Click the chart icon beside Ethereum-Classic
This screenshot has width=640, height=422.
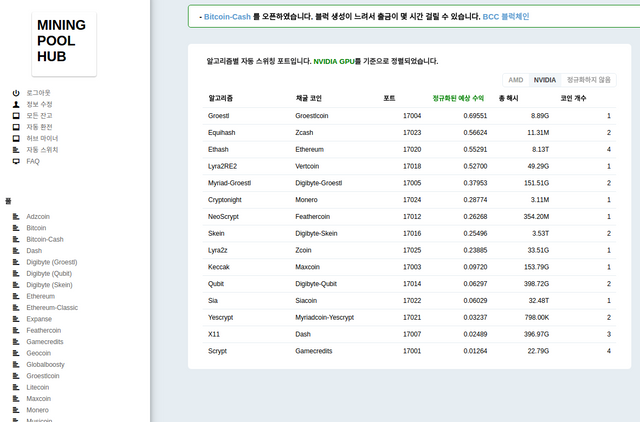tap(16, 307)
